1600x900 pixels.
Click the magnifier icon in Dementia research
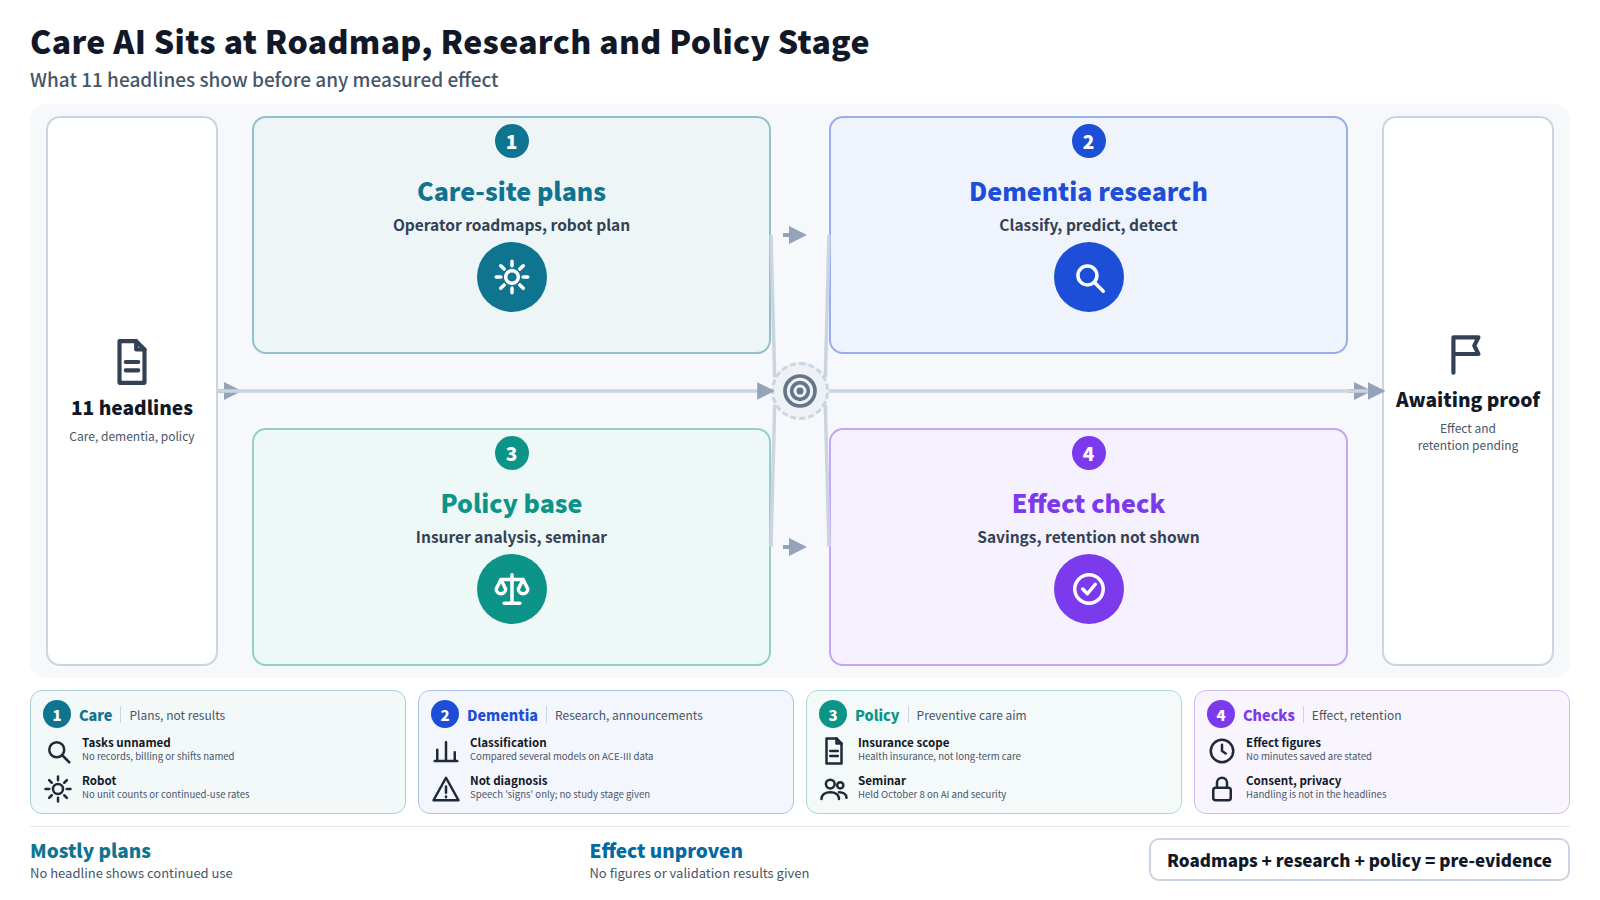click(1089, 277)
